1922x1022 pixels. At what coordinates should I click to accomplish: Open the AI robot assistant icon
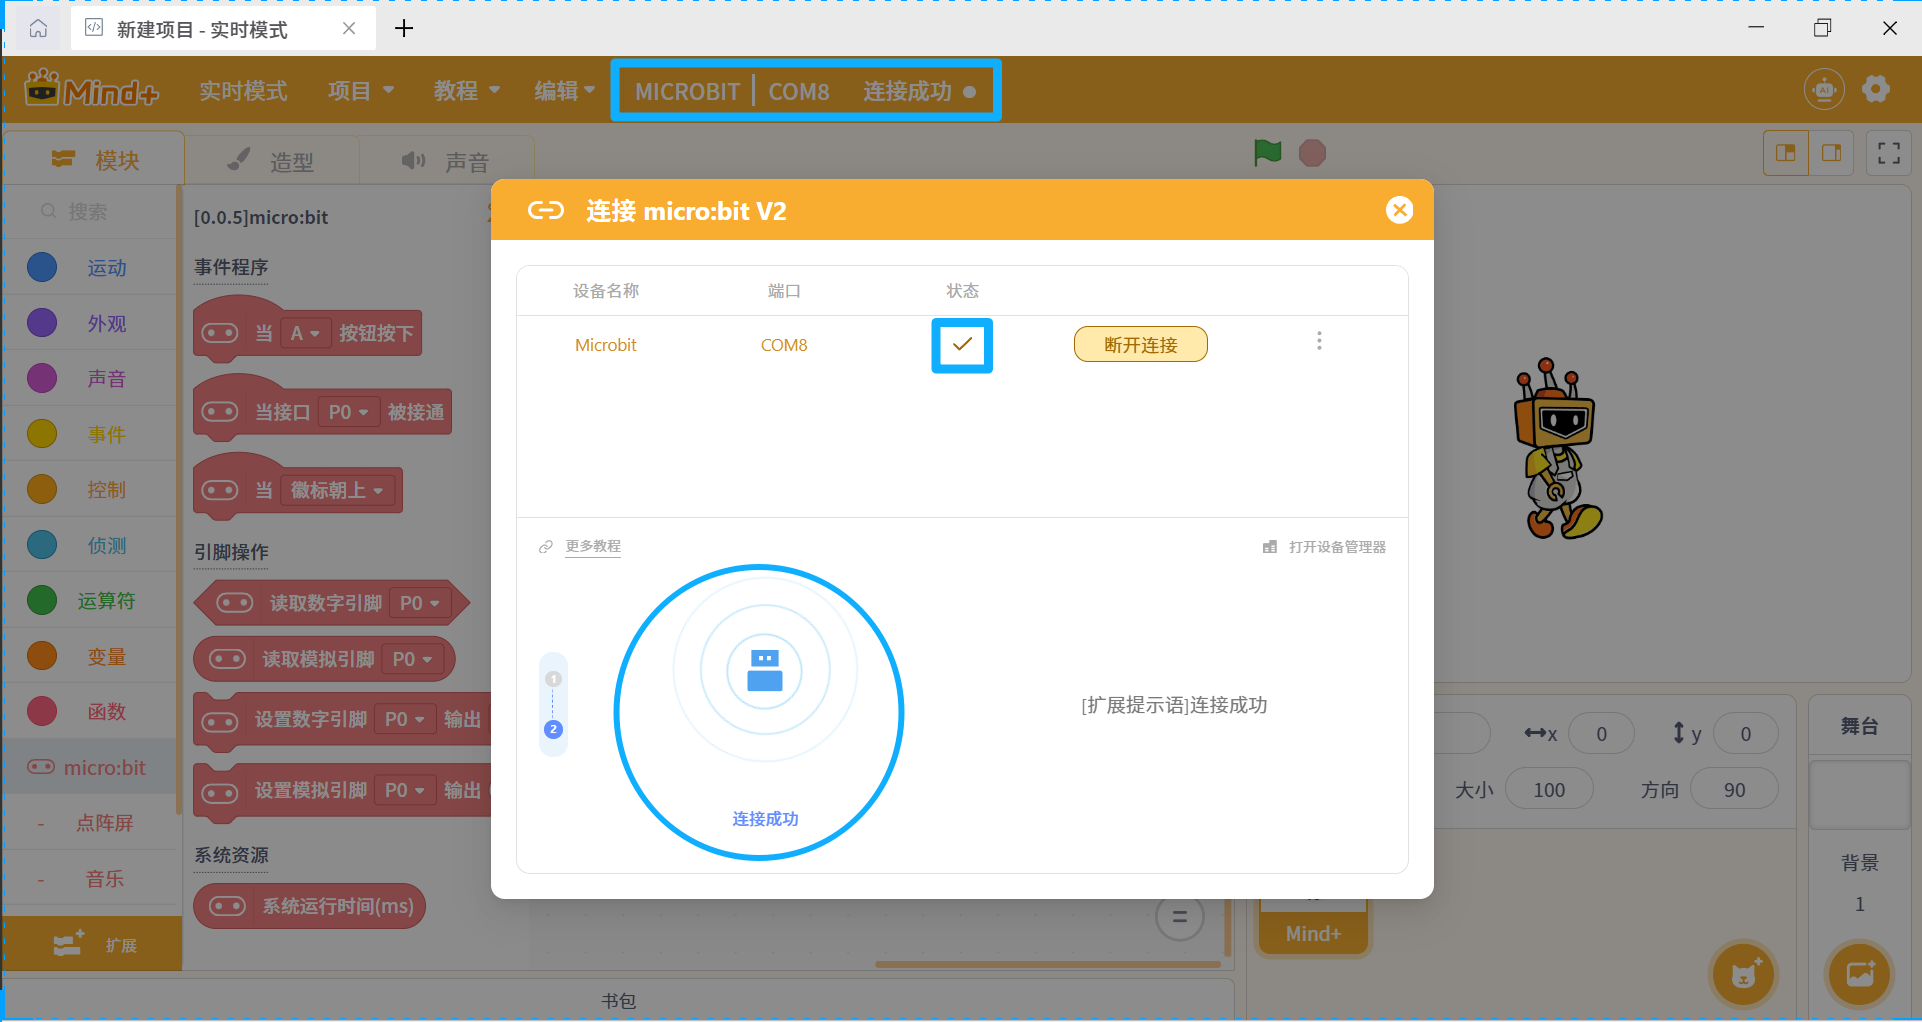click(1824, 89)
